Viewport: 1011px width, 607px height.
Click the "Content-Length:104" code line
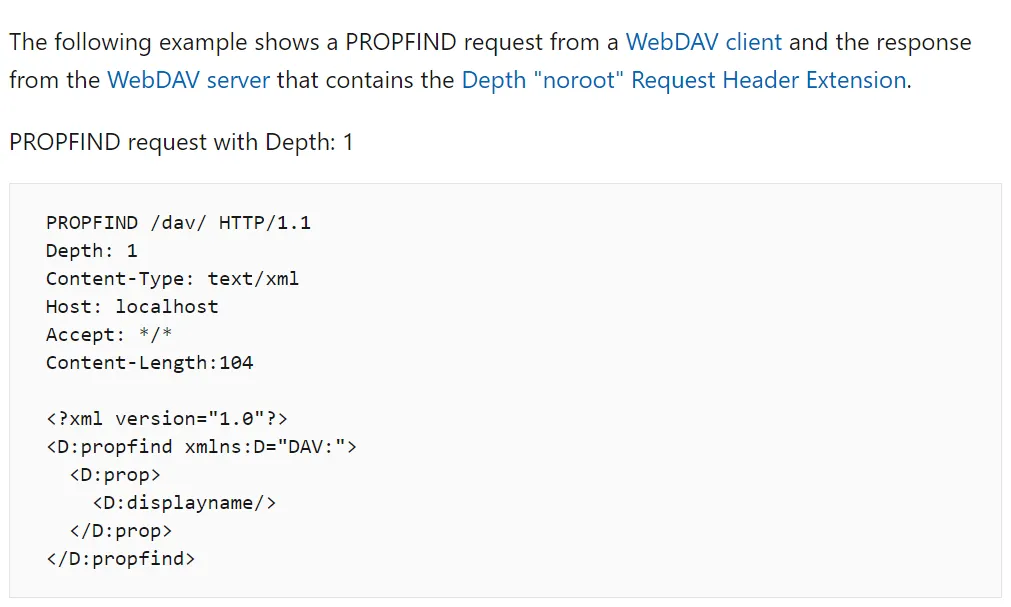[149, 362]
